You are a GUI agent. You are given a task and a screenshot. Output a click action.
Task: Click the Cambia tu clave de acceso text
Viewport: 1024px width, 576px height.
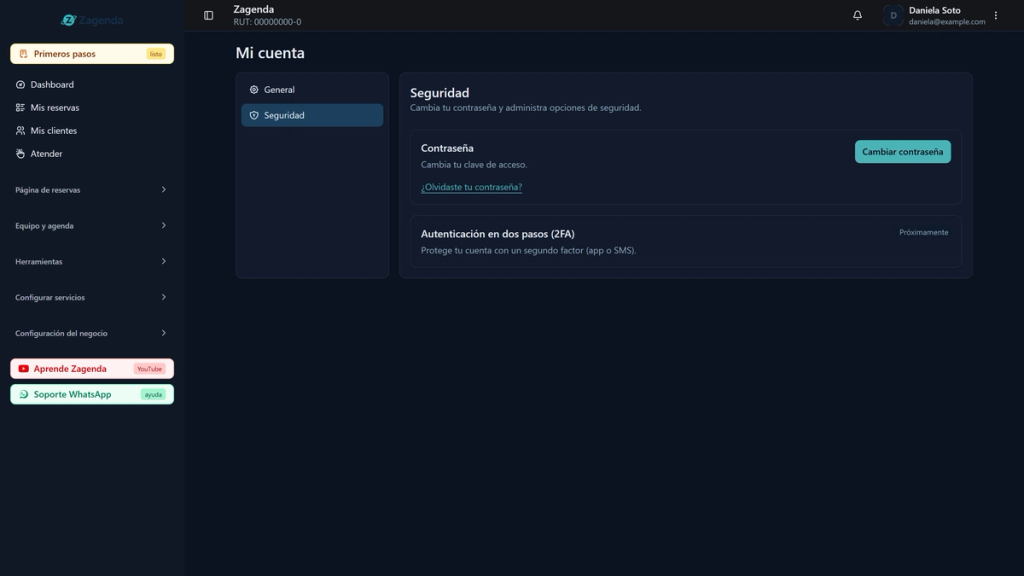pyautogui.click(x=473, y=165)
